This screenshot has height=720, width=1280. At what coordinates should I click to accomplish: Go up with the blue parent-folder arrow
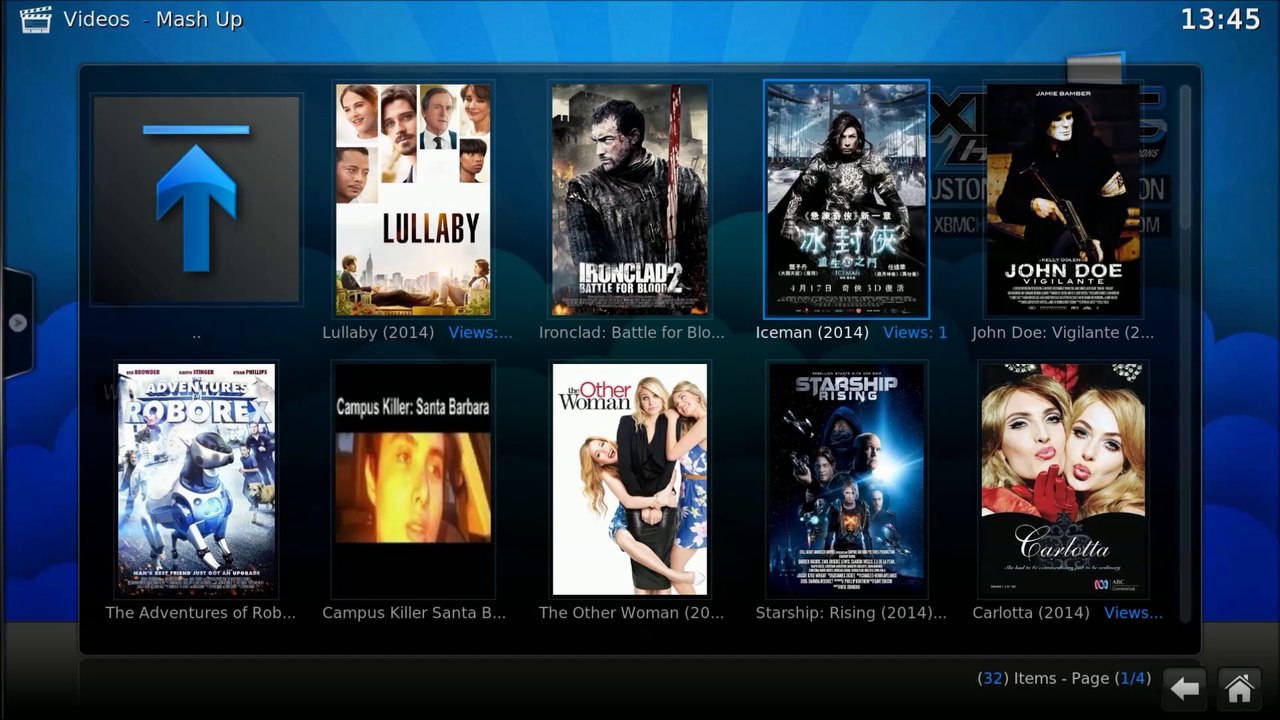(196, 199)
